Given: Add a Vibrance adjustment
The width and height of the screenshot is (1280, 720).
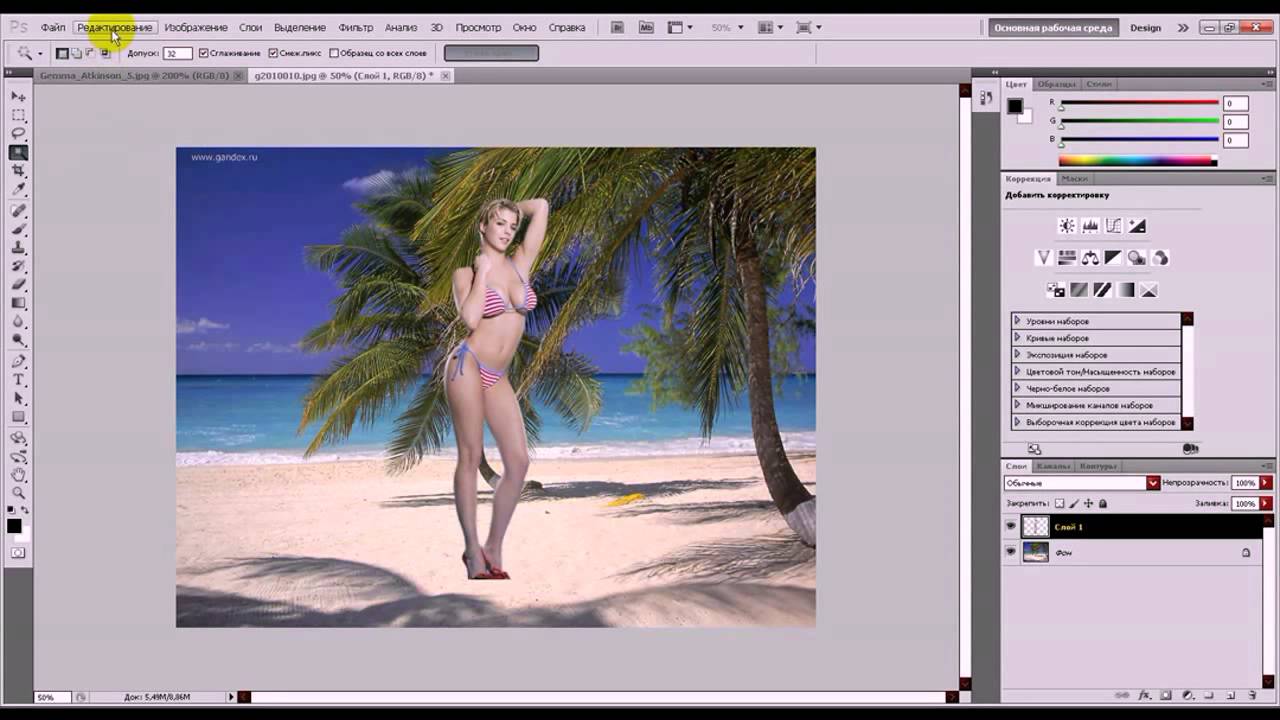Looking at the screenshot, I should [1043, 258].
